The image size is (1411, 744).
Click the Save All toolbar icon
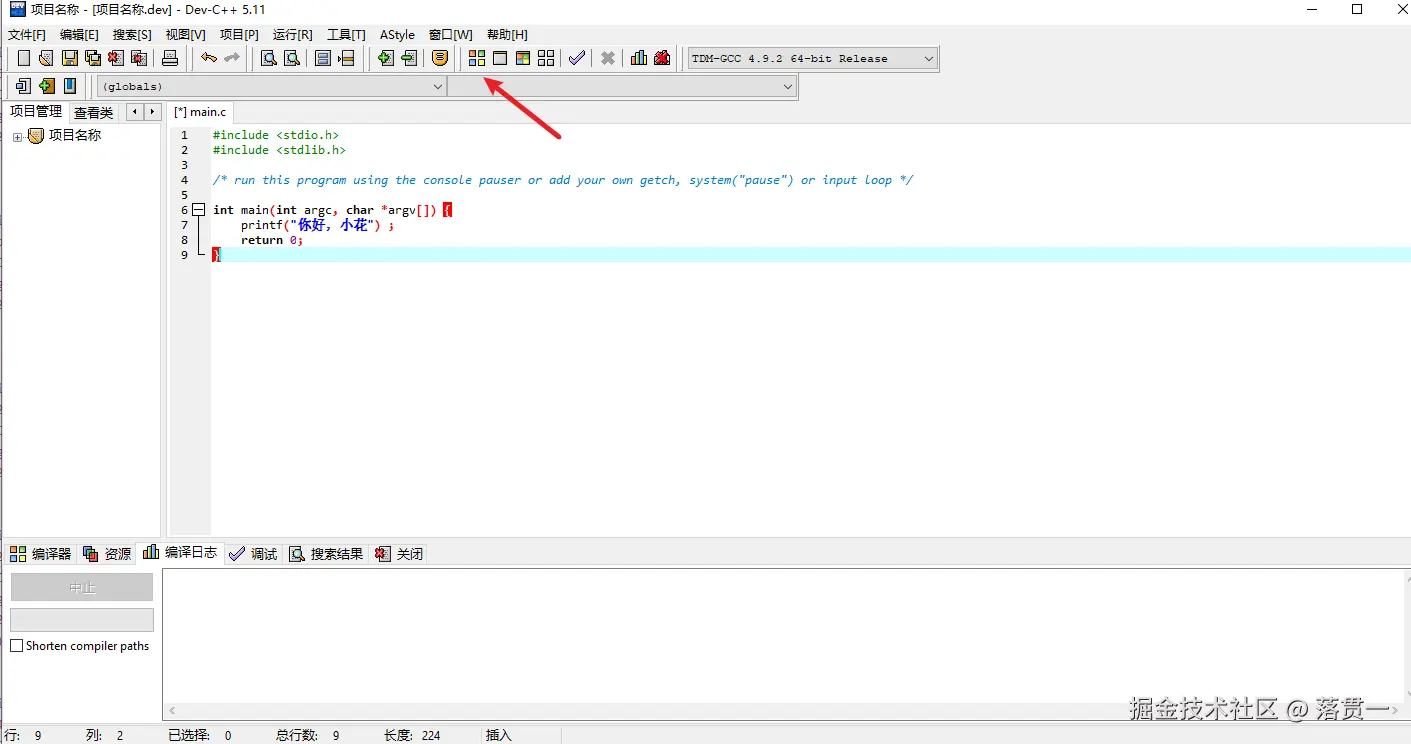[93, 58]
